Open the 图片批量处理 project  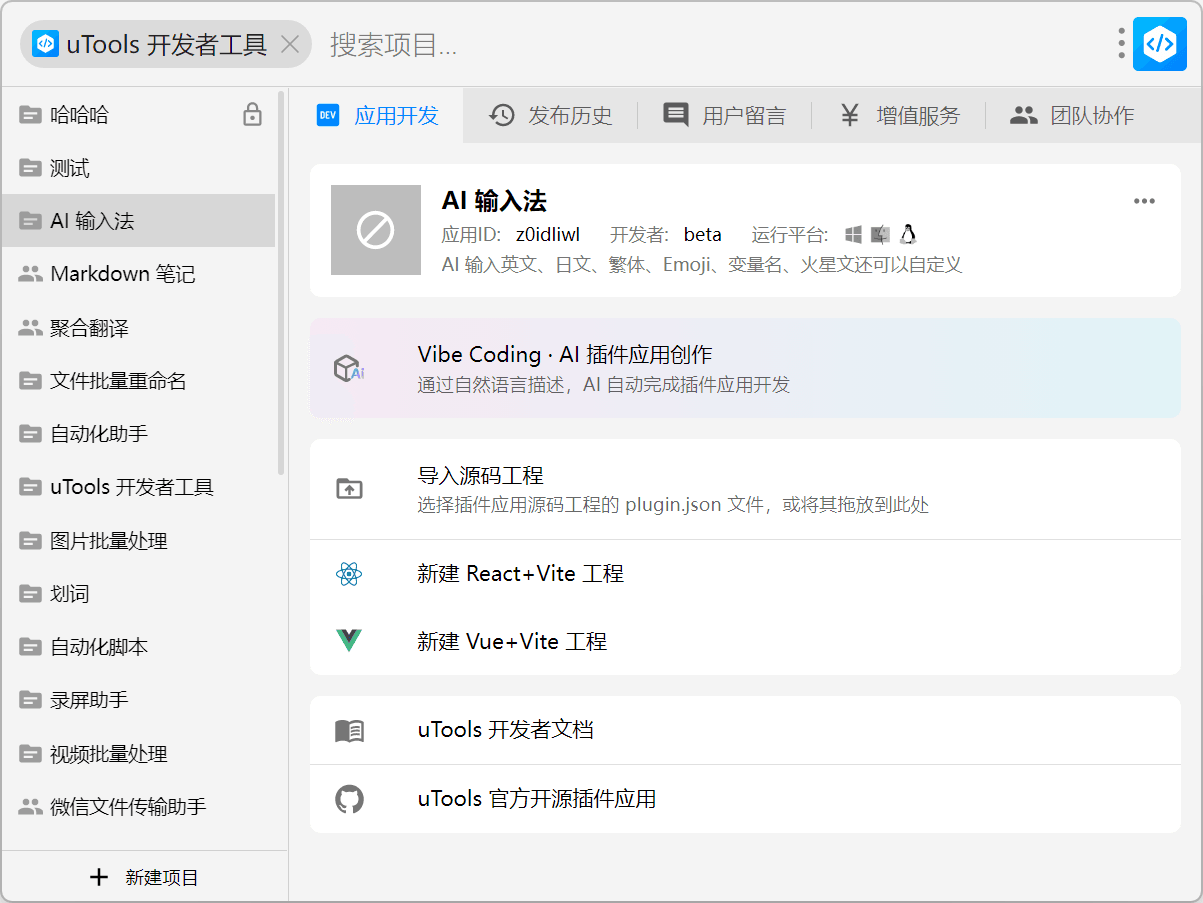coord(138,541)
